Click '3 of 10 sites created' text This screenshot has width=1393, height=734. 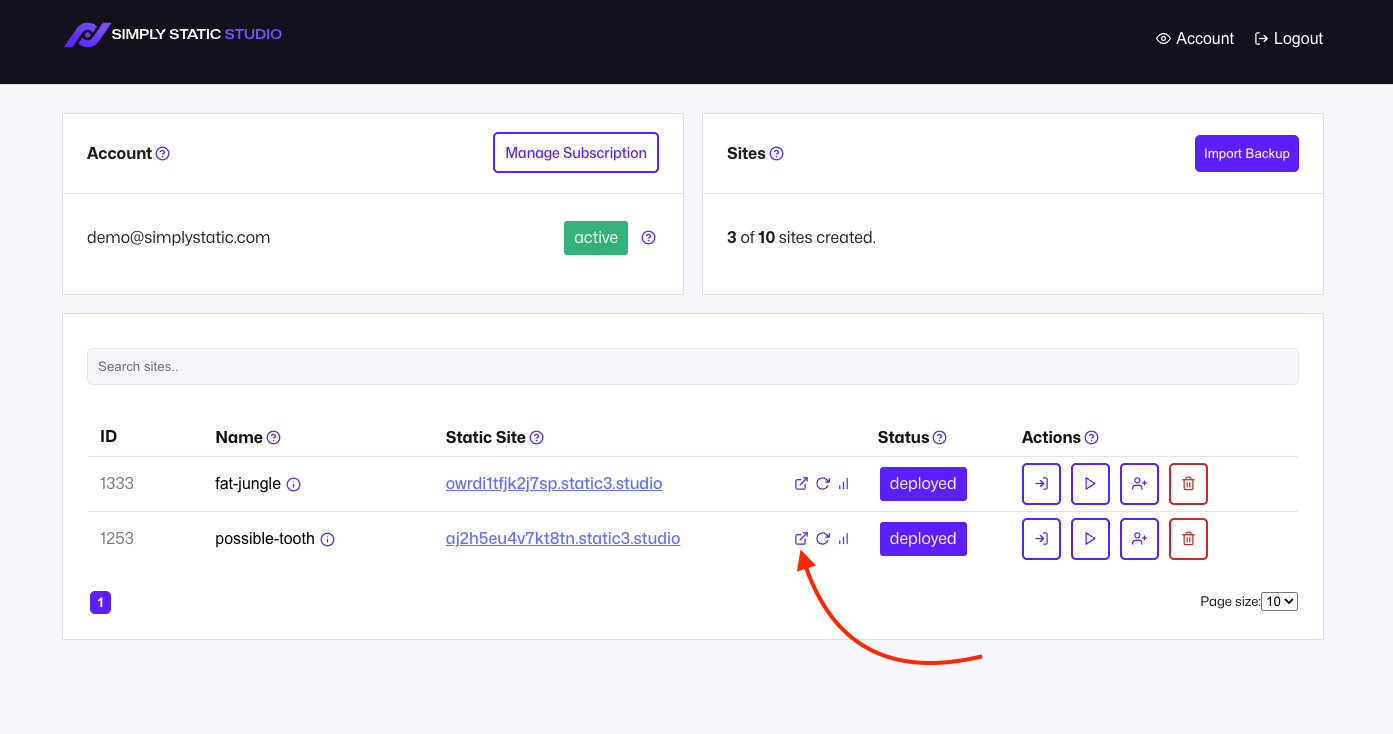(801, 238)
